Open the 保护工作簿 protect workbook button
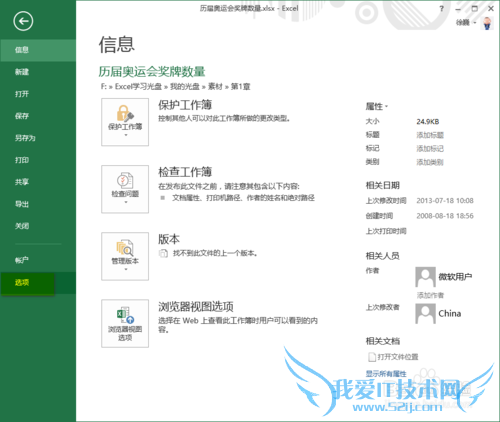This screenshot has height=422, width=500. tap(125, 122)
